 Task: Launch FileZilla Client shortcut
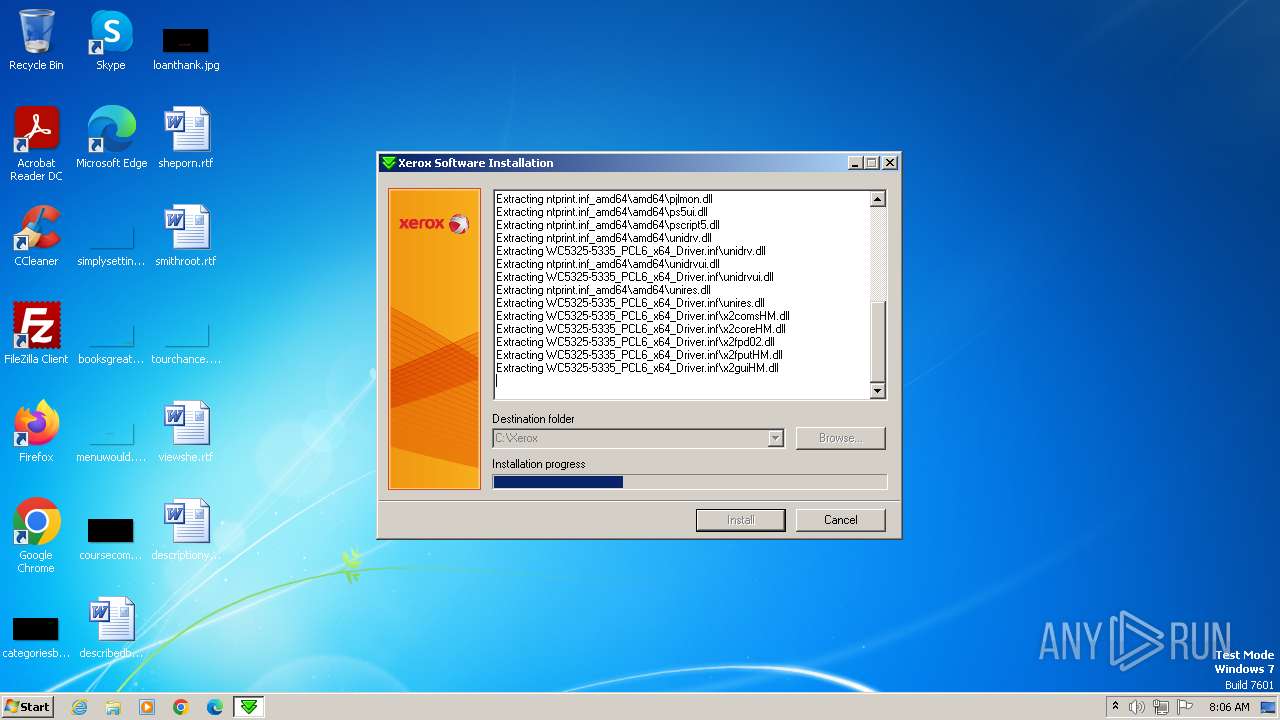point(36,333)
